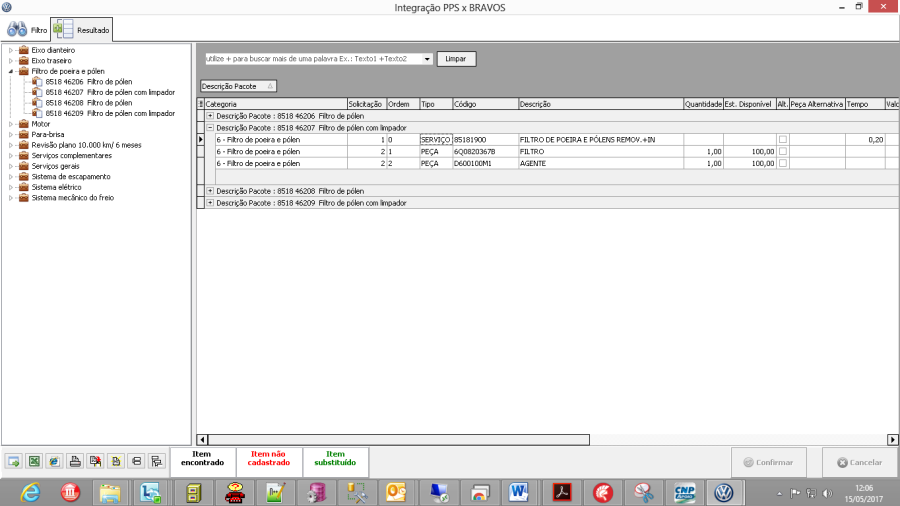Tick the Alt. checkbox in the SERVIÇO row
Viewport: 900px width, 506px height.
782,139
